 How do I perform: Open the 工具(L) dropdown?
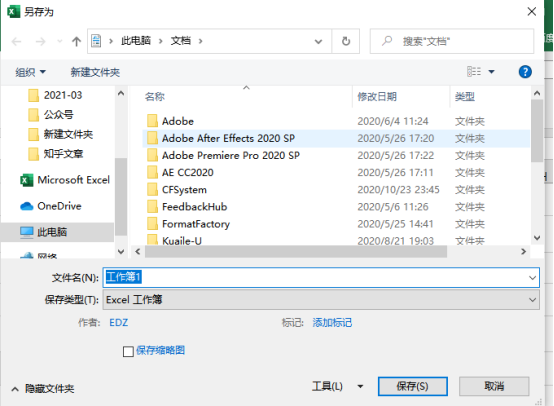coord(337,386)
